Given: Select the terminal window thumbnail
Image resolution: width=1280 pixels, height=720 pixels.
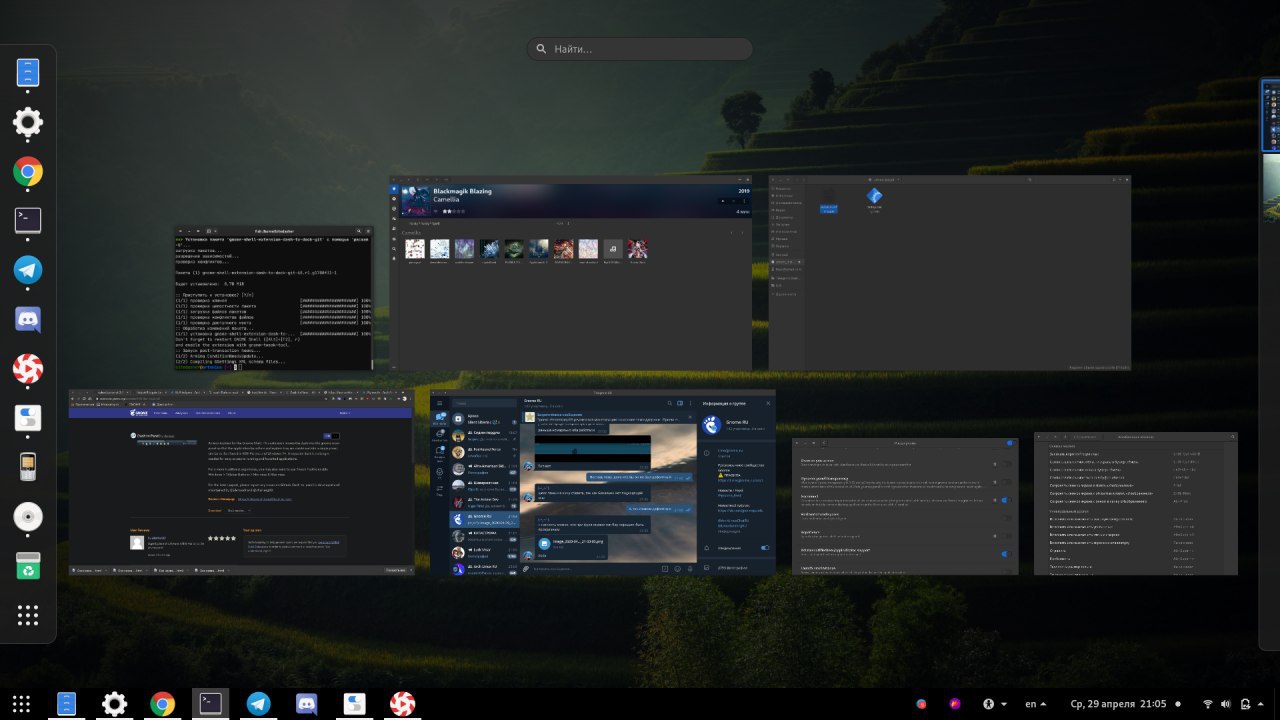Looking at the screenshot, I should click(274, 298).
